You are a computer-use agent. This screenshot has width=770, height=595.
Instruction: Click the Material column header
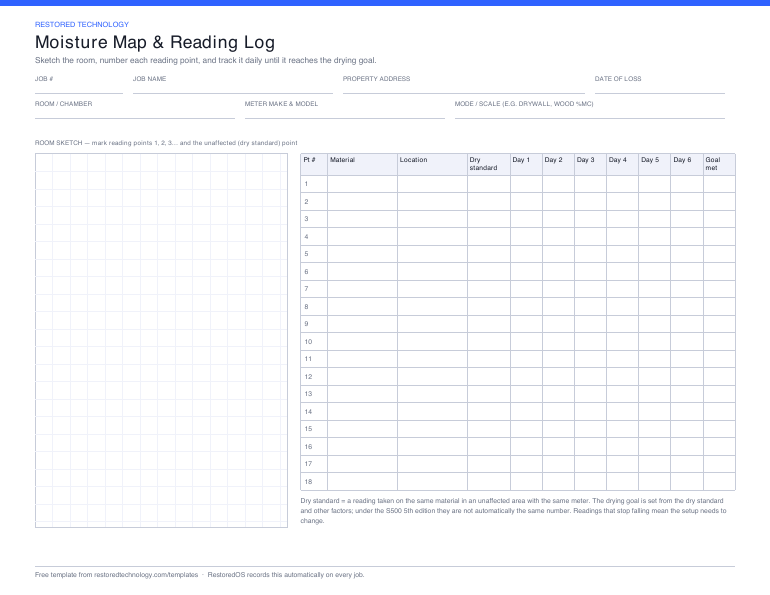[362, 164]
